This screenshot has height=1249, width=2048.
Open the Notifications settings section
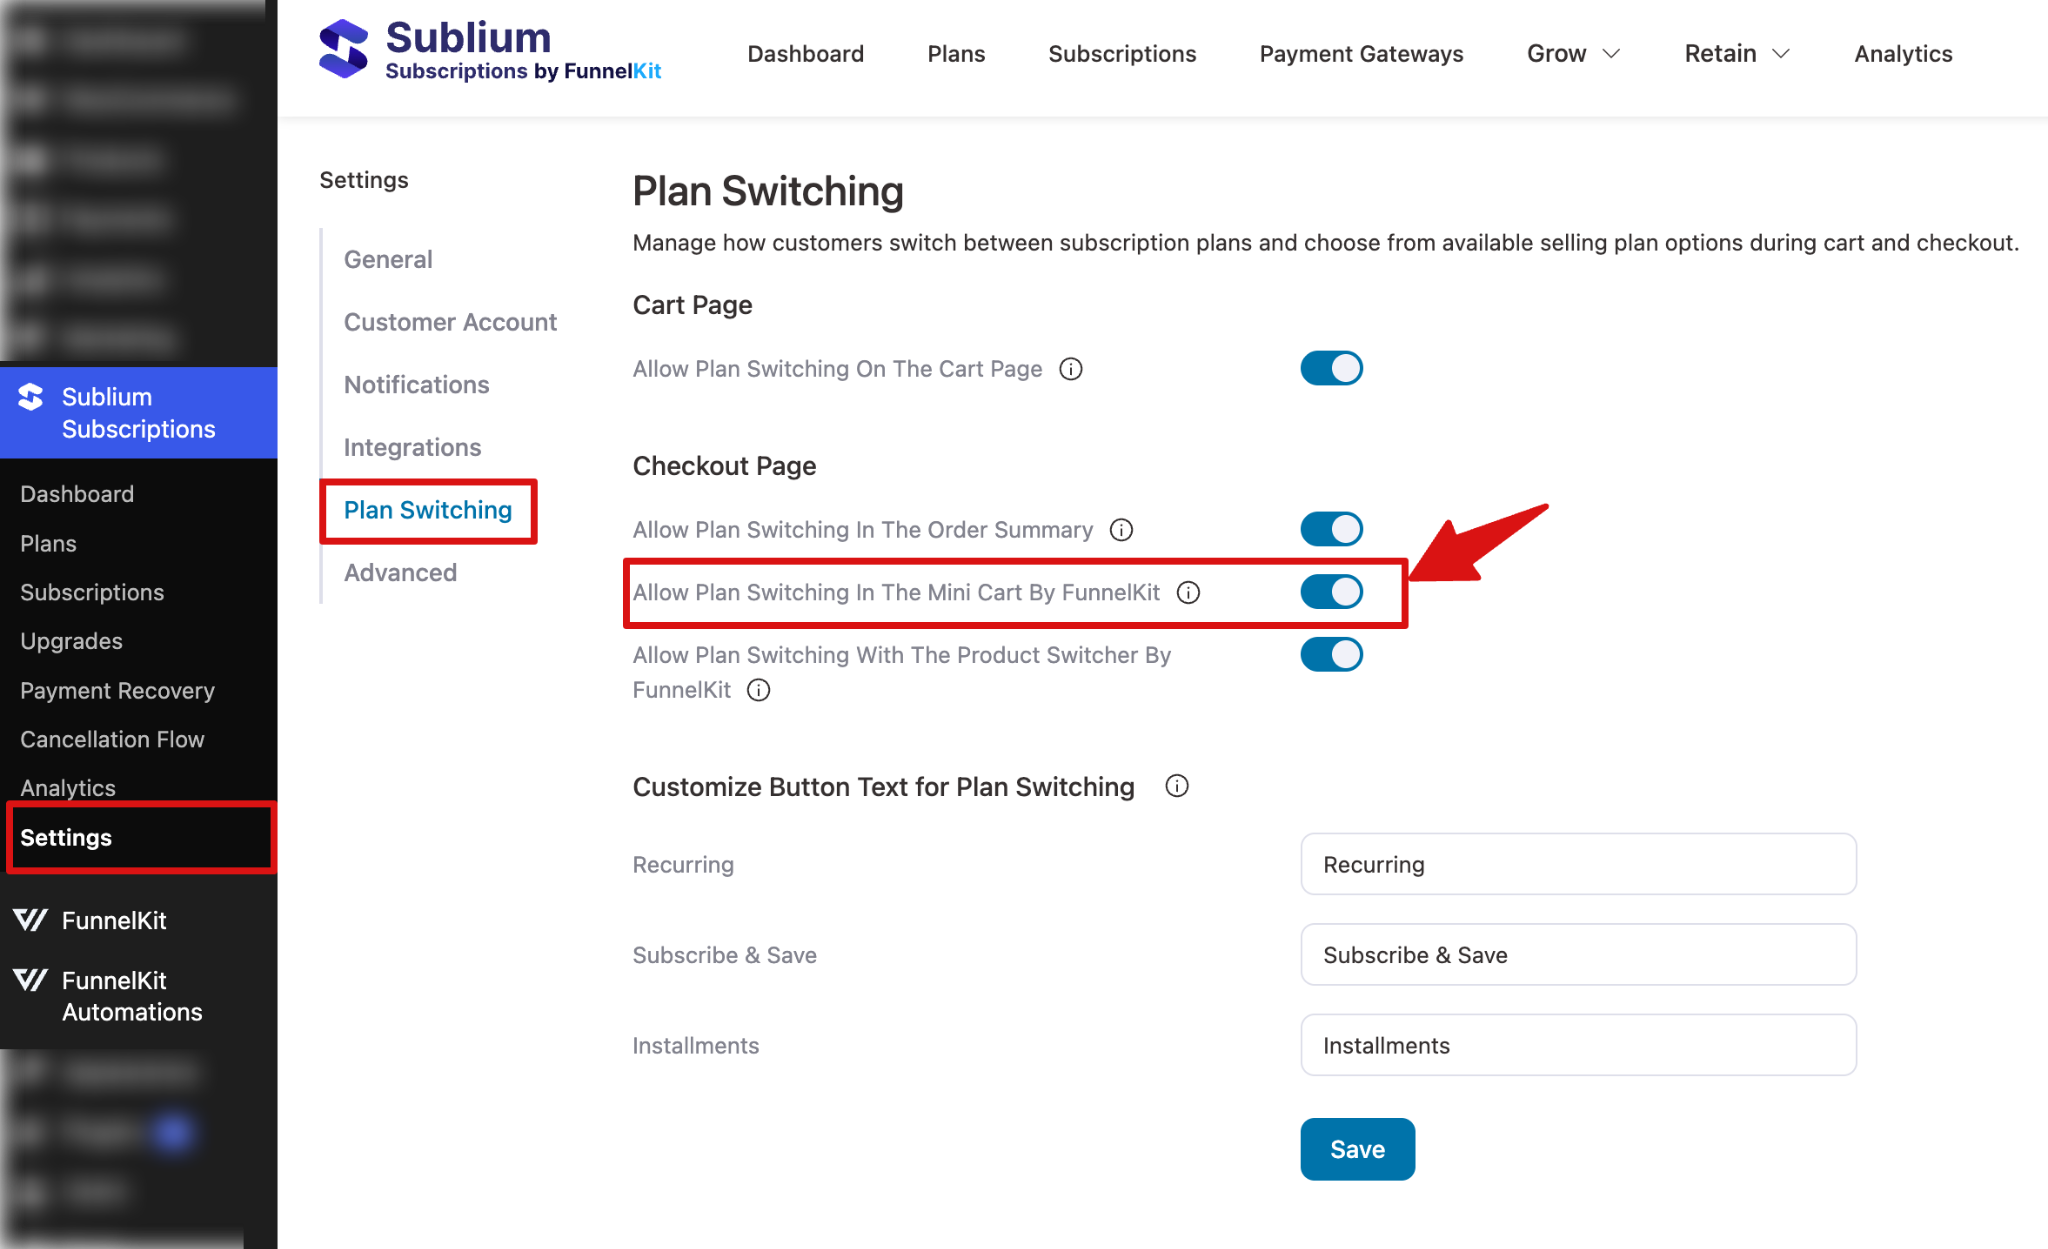click(x=416, y=384)
